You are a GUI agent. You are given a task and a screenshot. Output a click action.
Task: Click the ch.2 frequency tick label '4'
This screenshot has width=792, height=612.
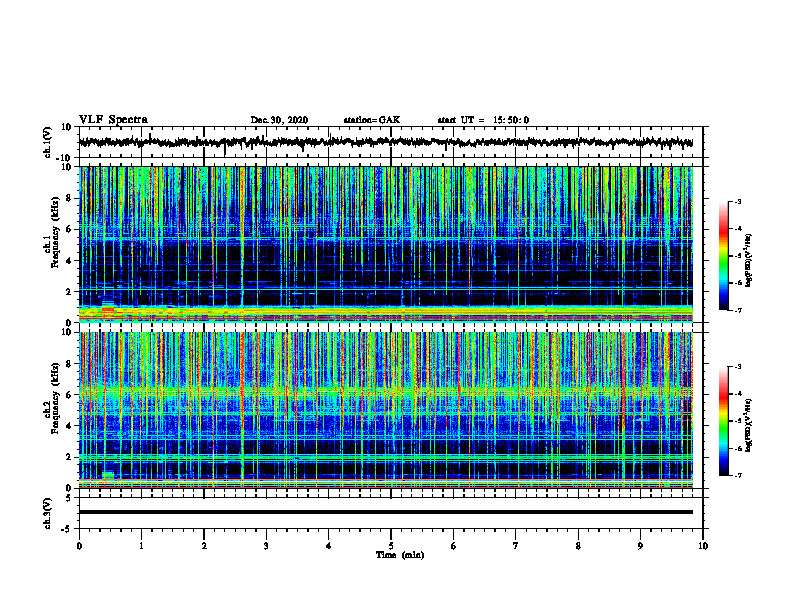point(70,427)
